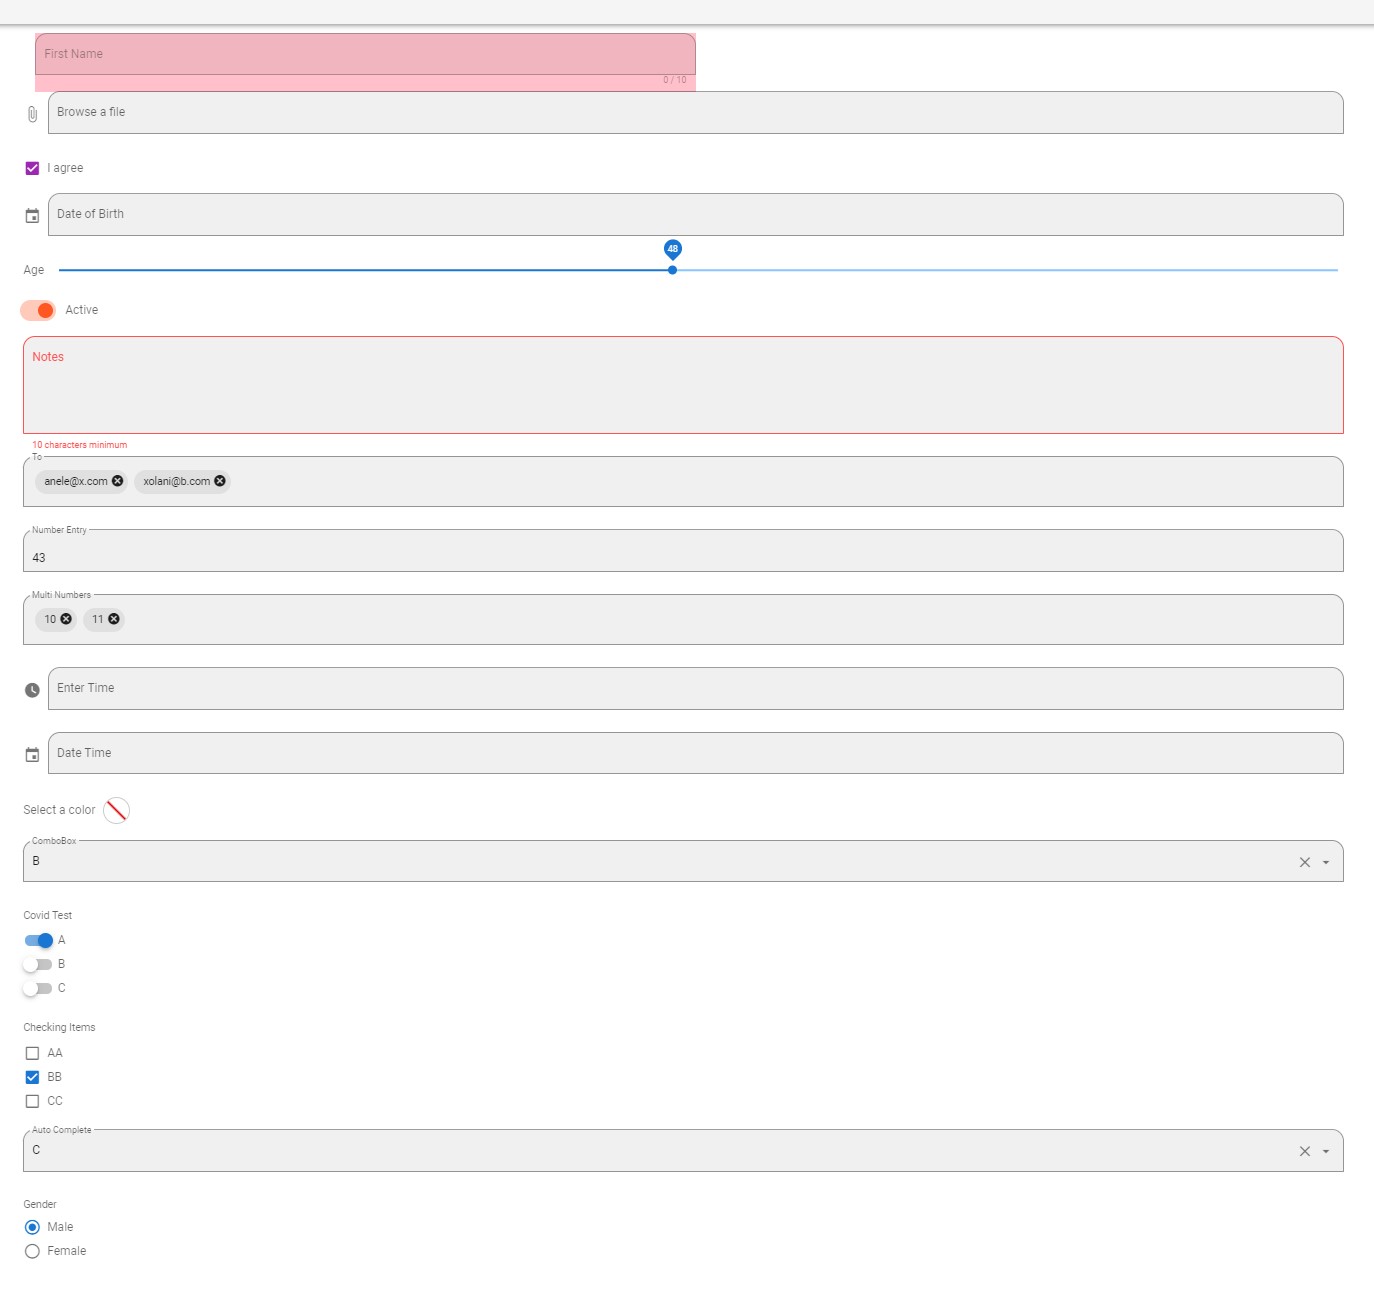The image size is (1374, 1289).
Task: Expand the ComboBox dropdown arrow
Action: (1326, 862)
